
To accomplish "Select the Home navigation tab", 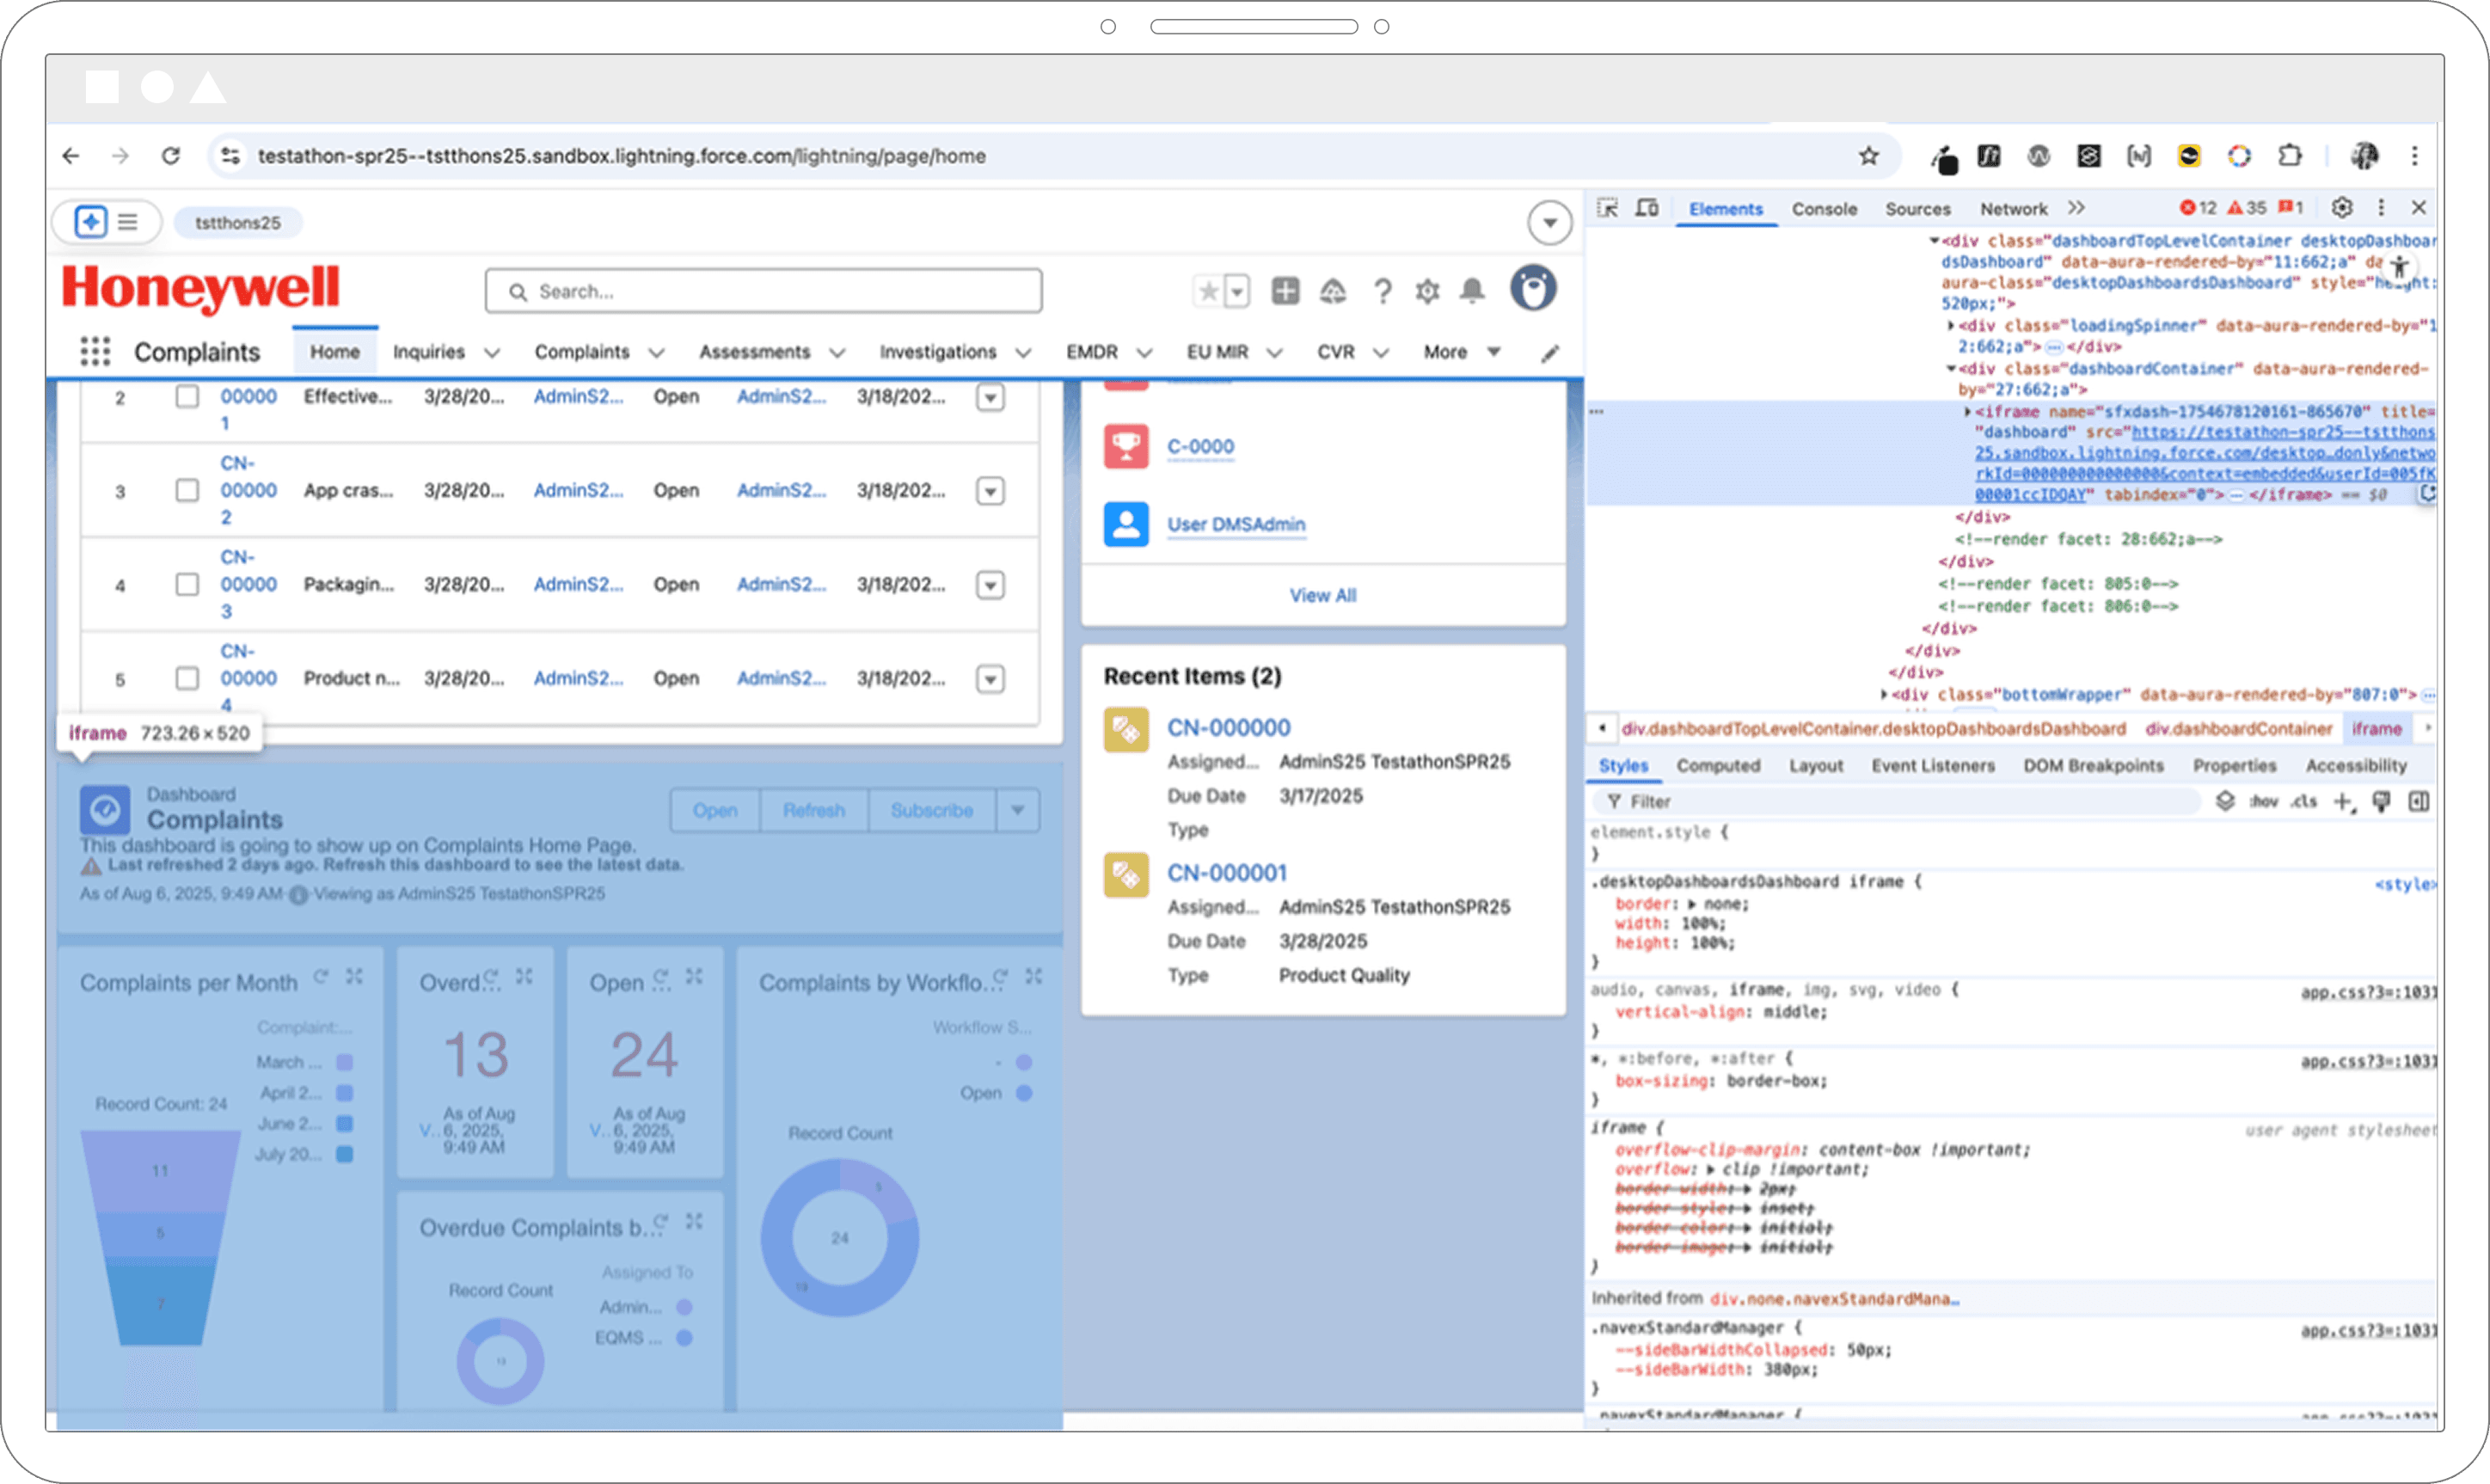I will [x=335, y=352].
